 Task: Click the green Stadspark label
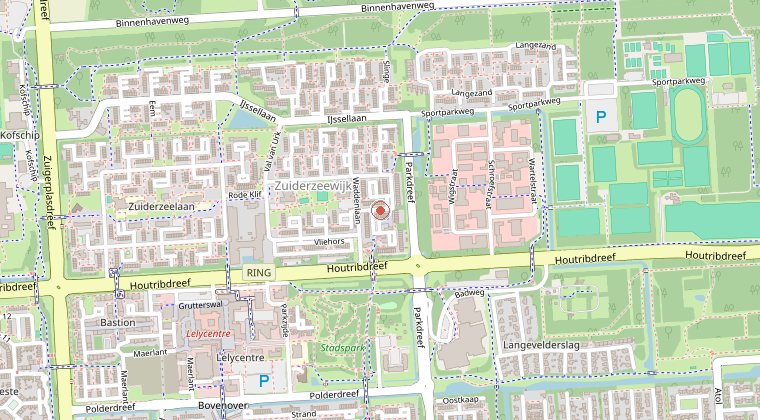click(343, 348)
